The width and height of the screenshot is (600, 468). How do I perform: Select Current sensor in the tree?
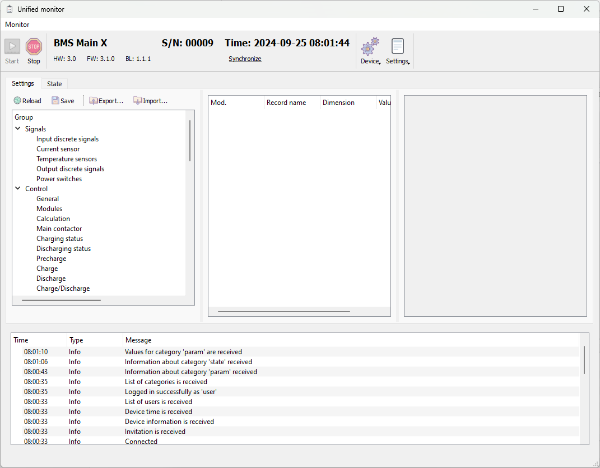click(58, 149)
